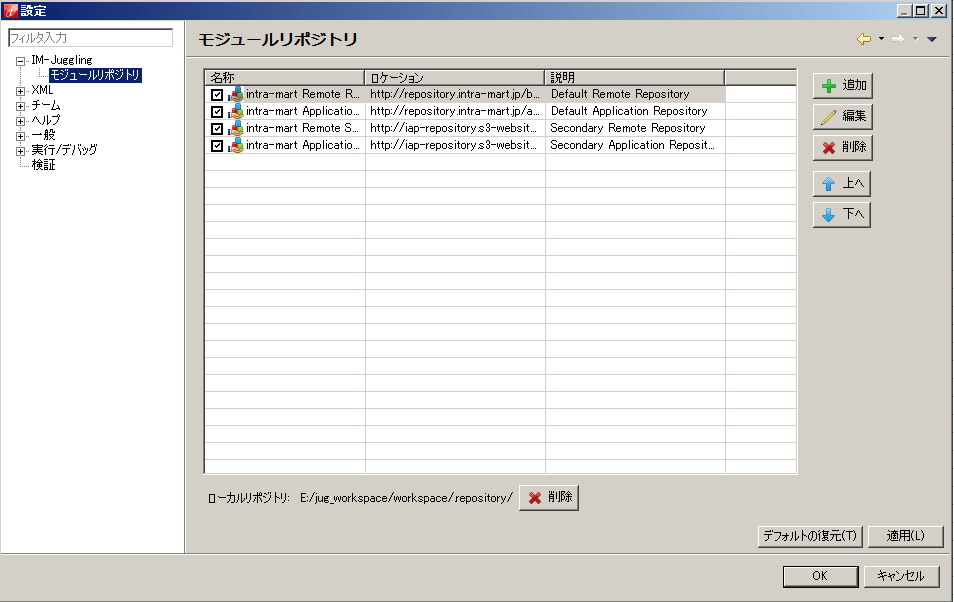Uncheck the intra-mart Remote R... repository checkbox
Viewport: 954px width, 602px height.
217,95
